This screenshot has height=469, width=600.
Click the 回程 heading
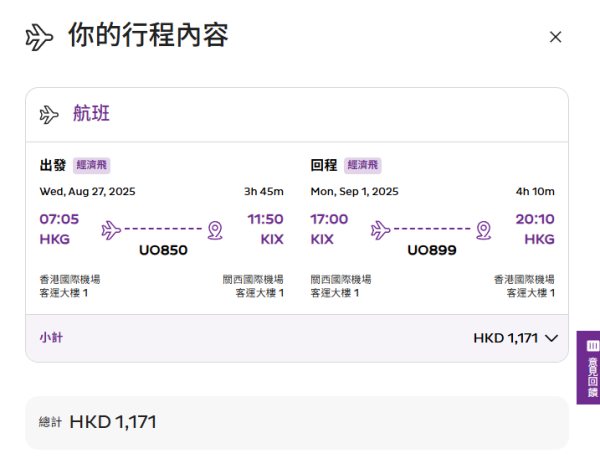point(324,165)
